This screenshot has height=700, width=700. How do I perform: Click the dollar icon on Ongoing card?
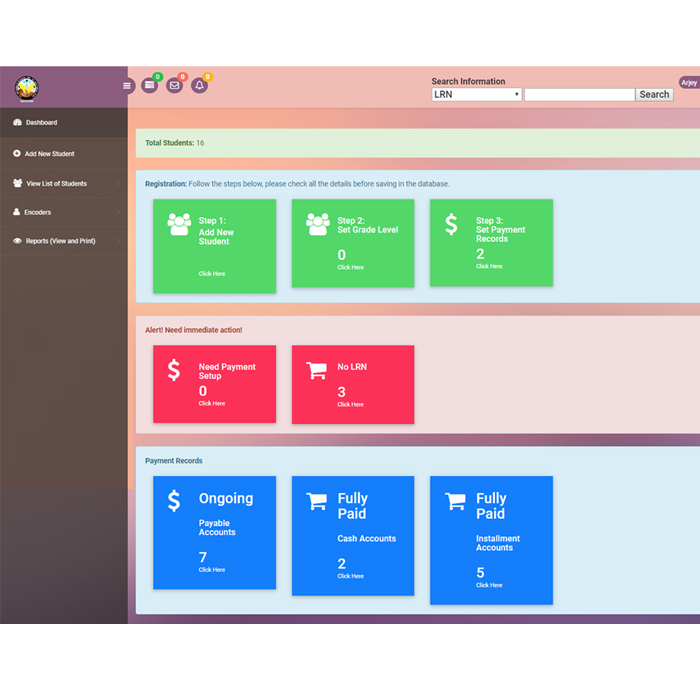point(174,501)
